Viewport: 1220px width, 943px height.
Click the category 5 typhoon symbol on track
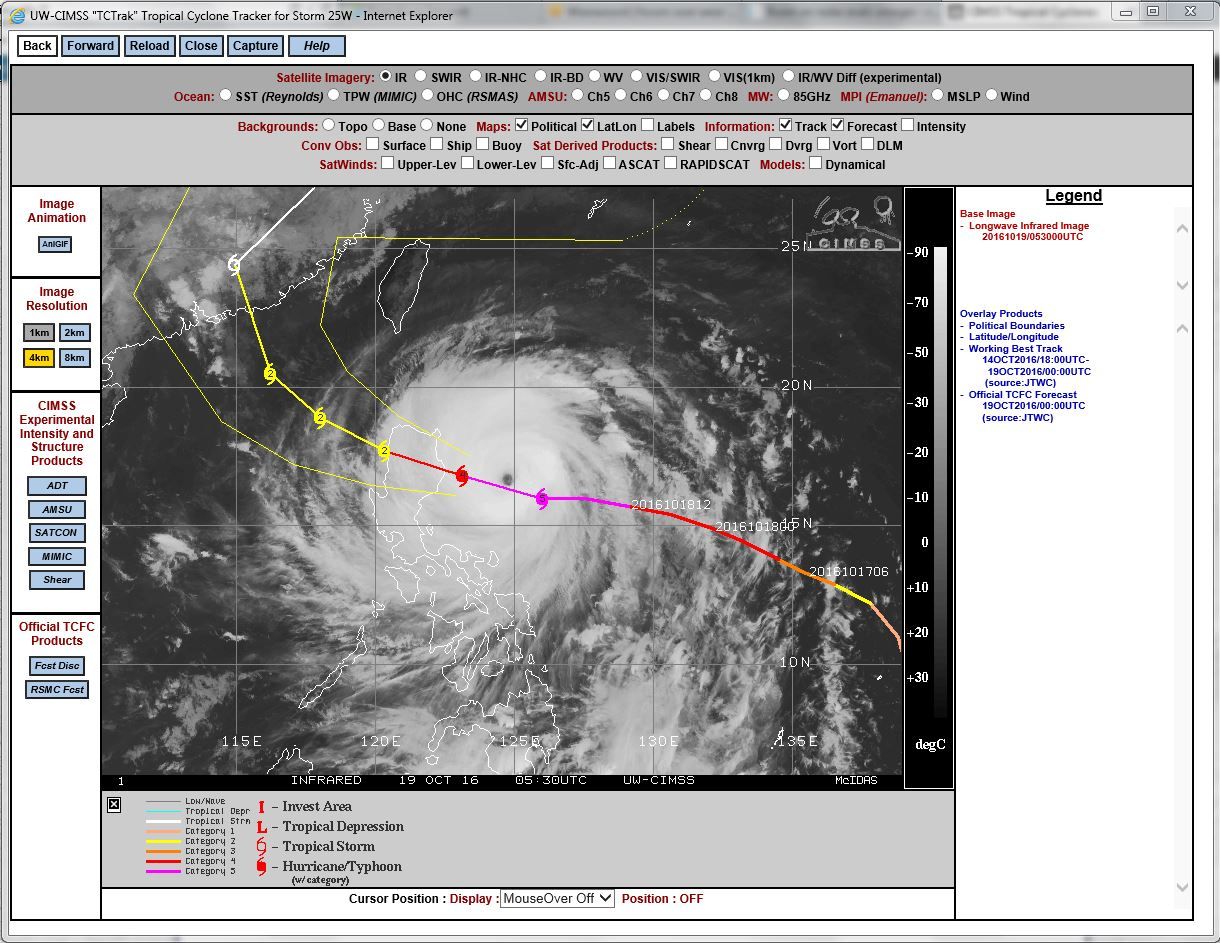pos(542,499)
